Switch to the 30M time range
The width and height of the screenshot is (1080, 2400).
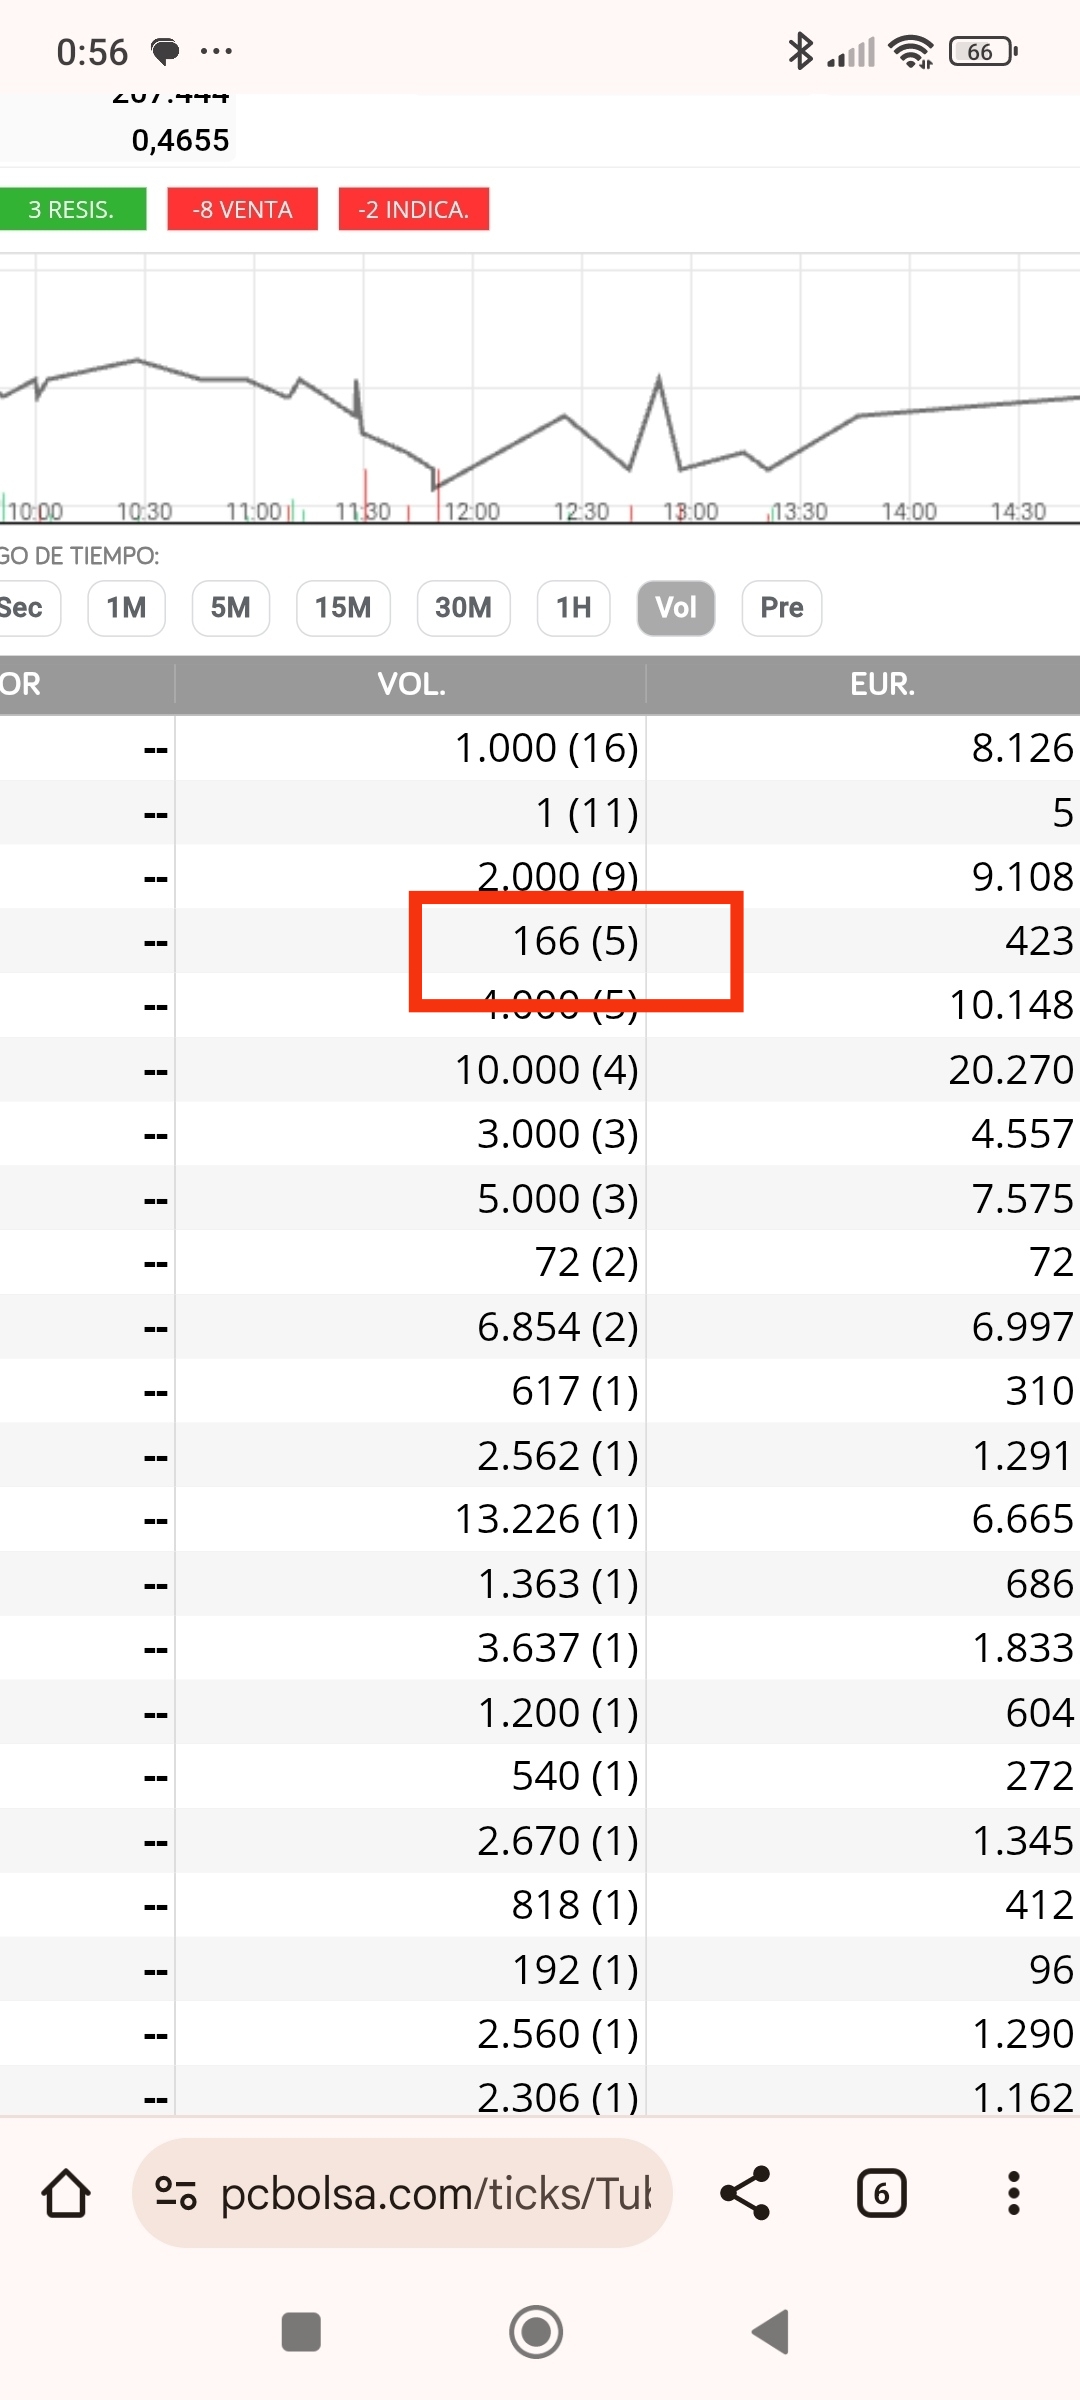[x=463, y=608]
